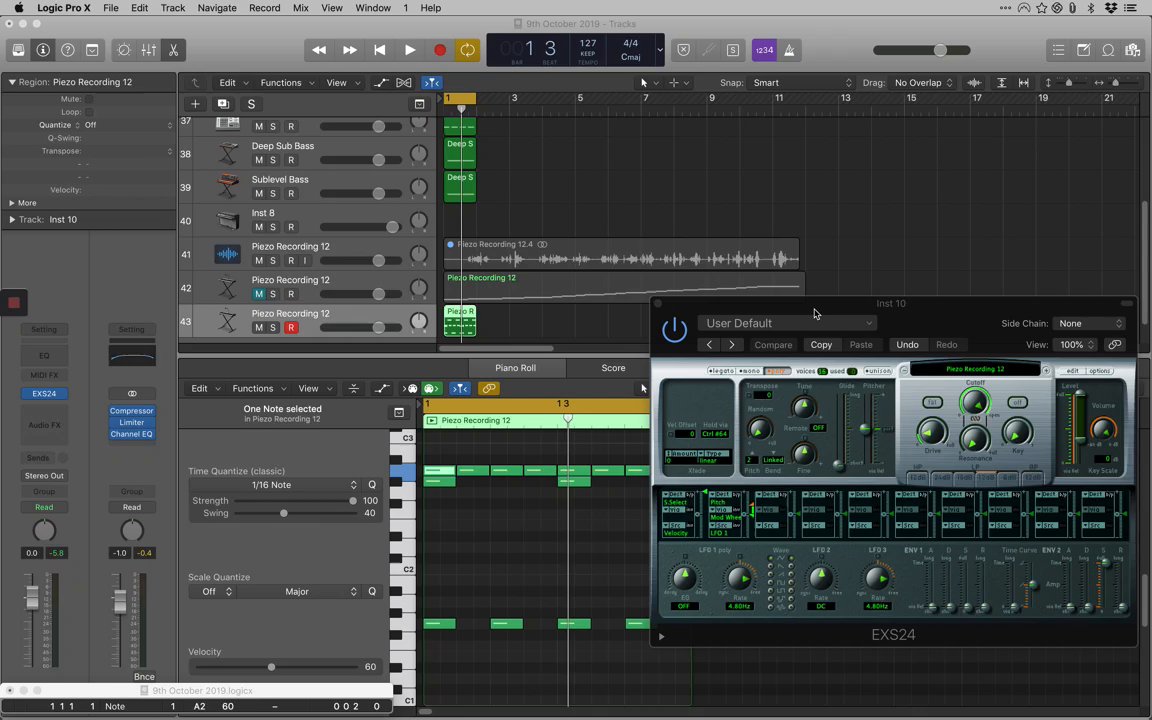Open the Mixer faders icon

(148, 50)
